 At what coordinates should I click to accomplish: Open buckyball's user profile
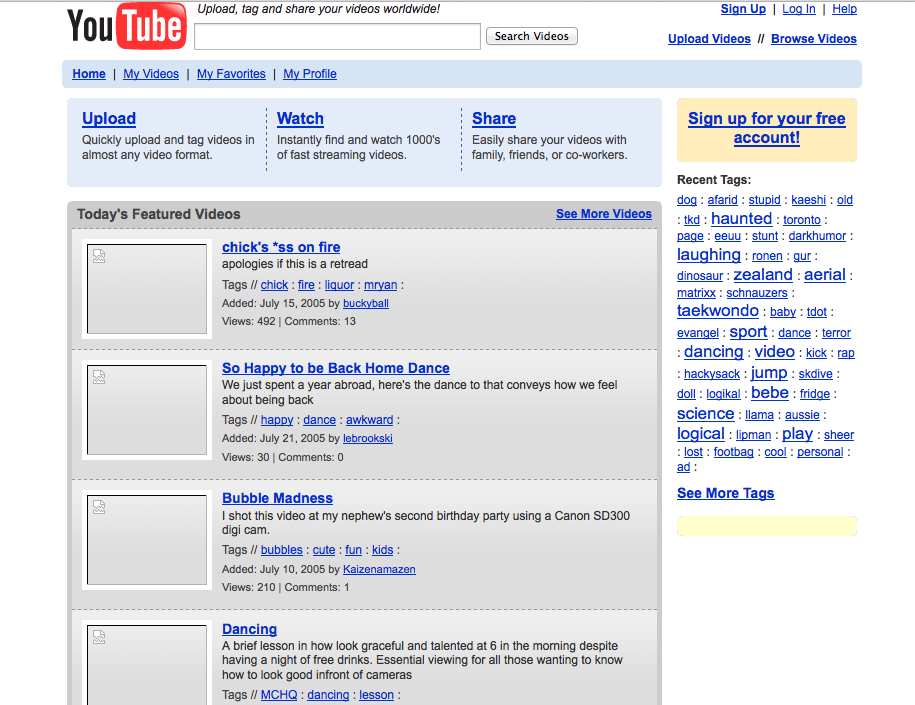tap(365, 303)
